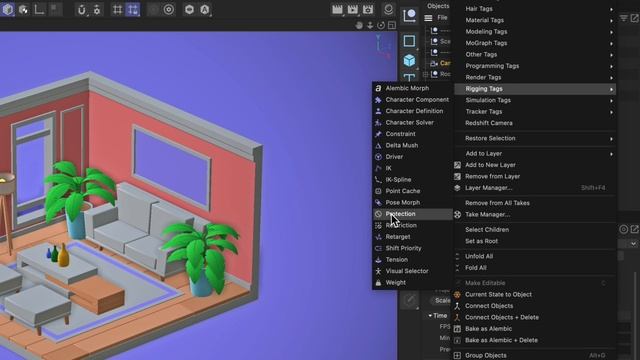Expand the Tracker Tags submenu

click(x=535, y=111)
